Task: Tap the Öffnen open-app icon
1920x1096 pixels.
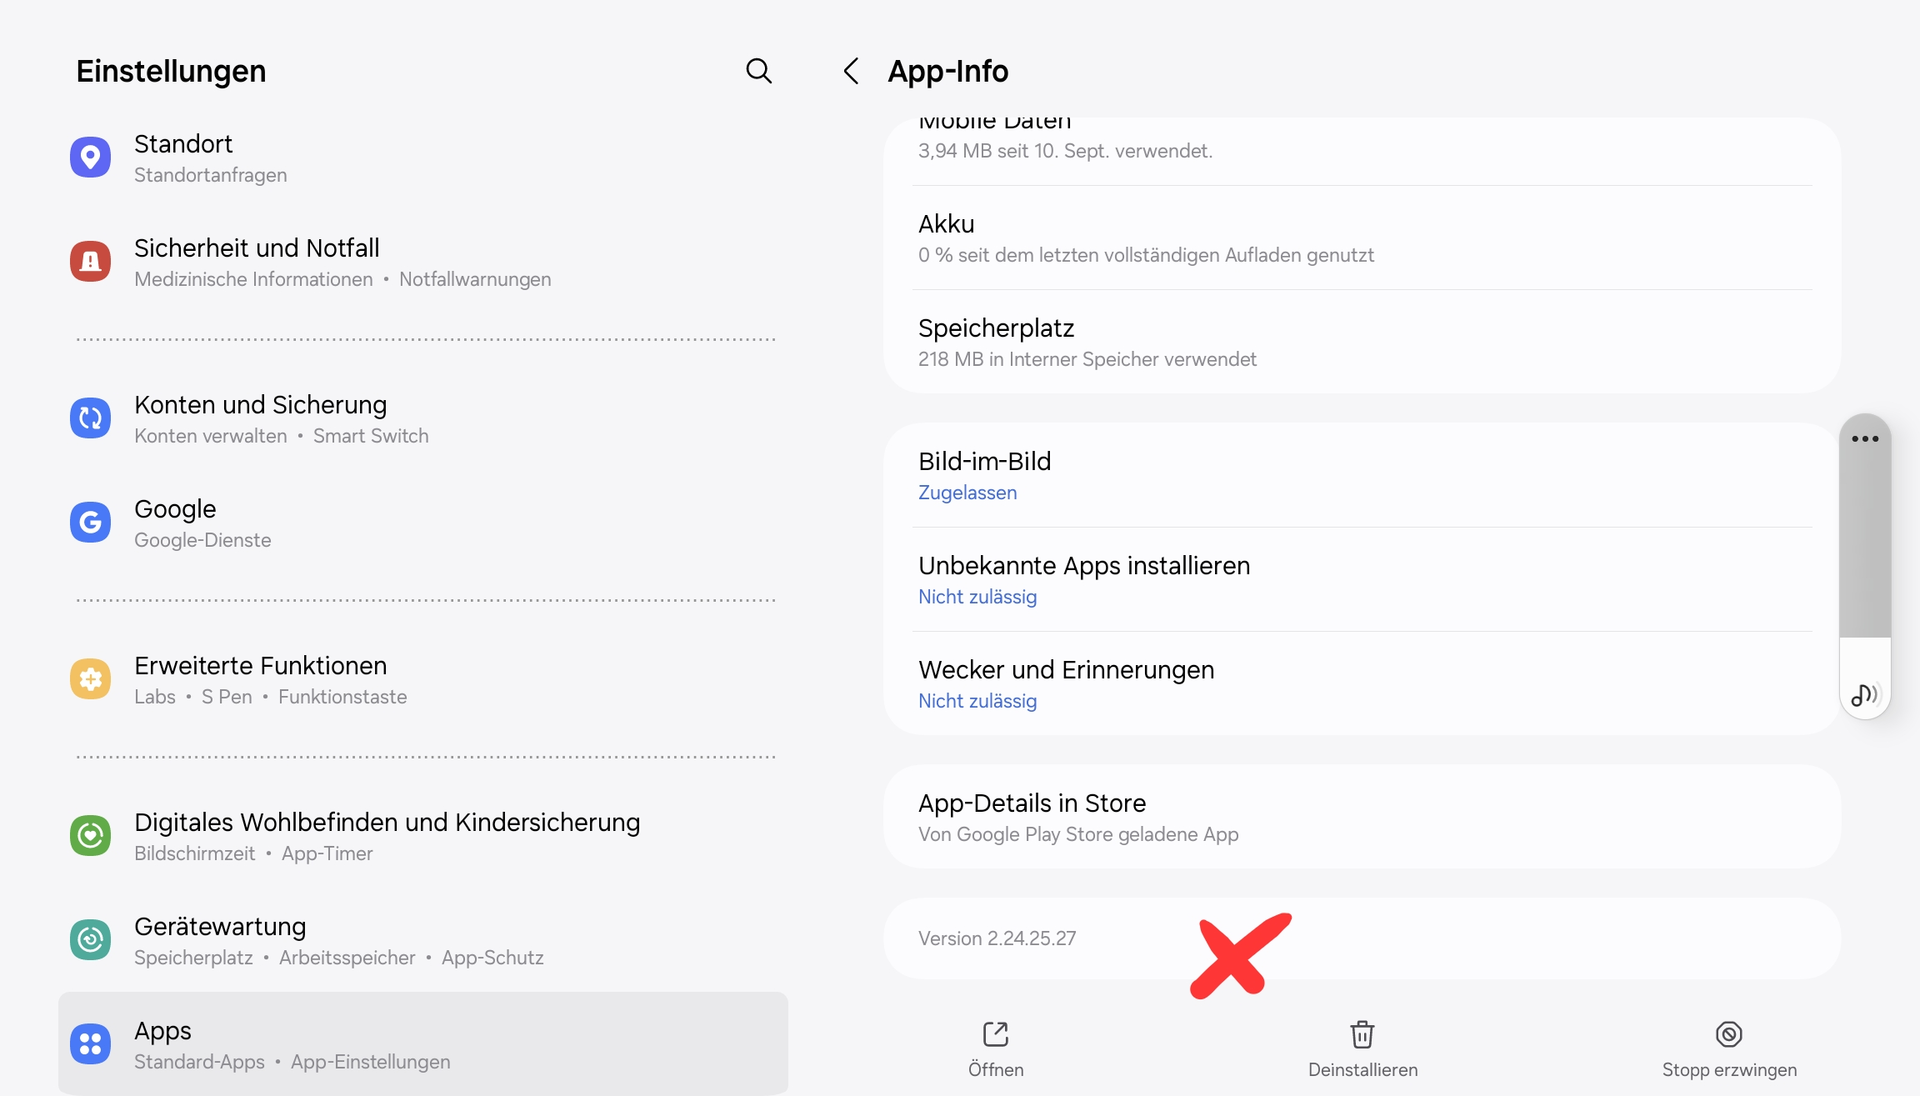Action: click(995, 1034)
